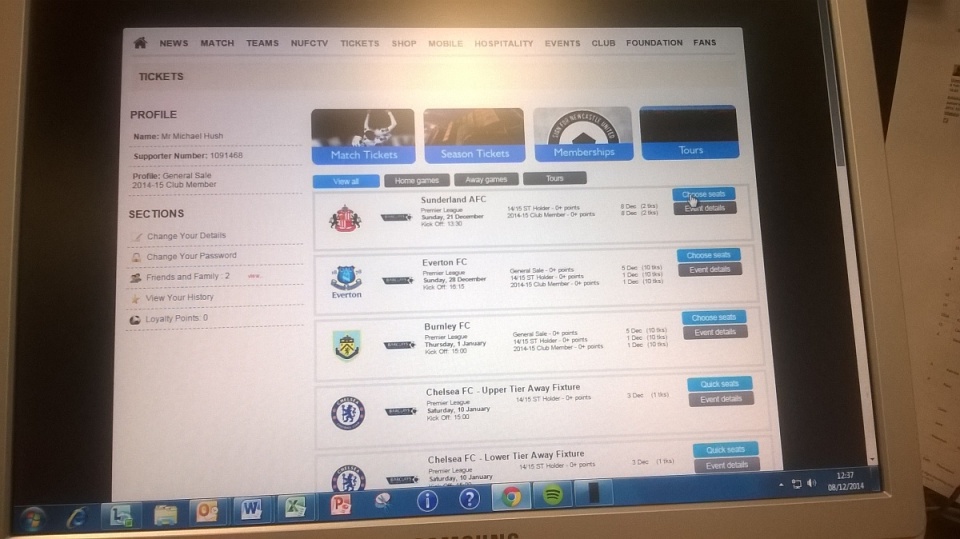This screenshot has width=960, height=539.
Task: Open the Windows Start button
Action: [31, 521]
